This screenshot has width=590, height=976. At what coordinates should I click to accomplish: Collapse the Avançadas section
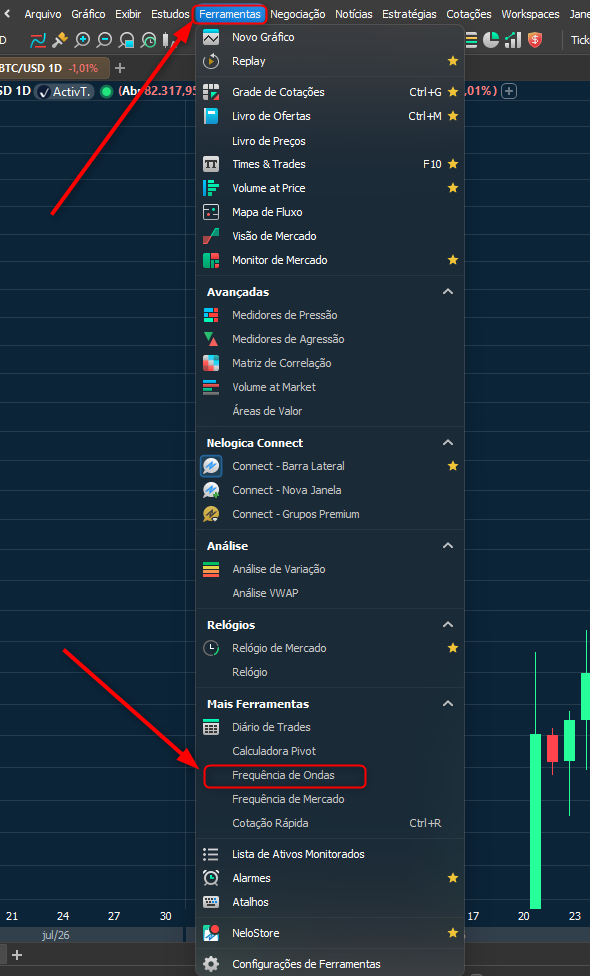pyautogui.click(x=447, y=292)
